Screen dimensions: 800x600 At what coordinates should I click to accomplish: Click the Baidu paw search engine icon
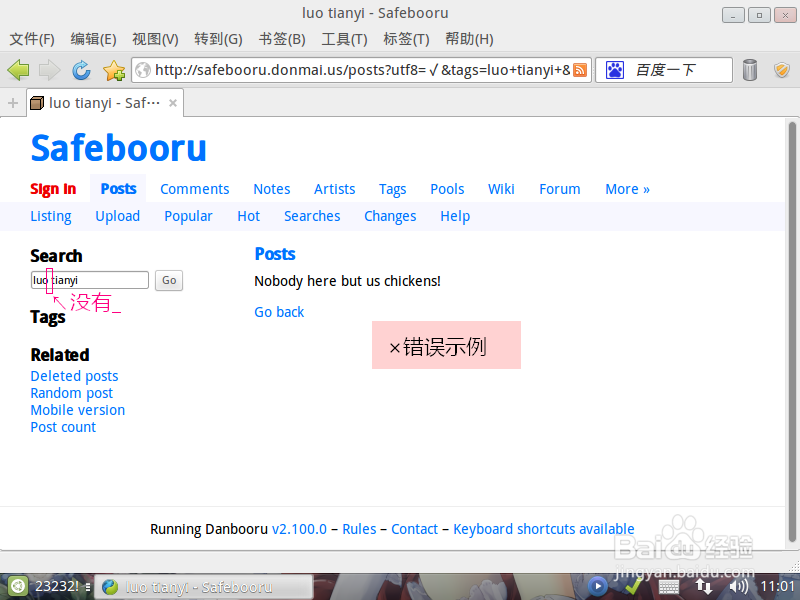pyautogui.click(x=615, y=70)
